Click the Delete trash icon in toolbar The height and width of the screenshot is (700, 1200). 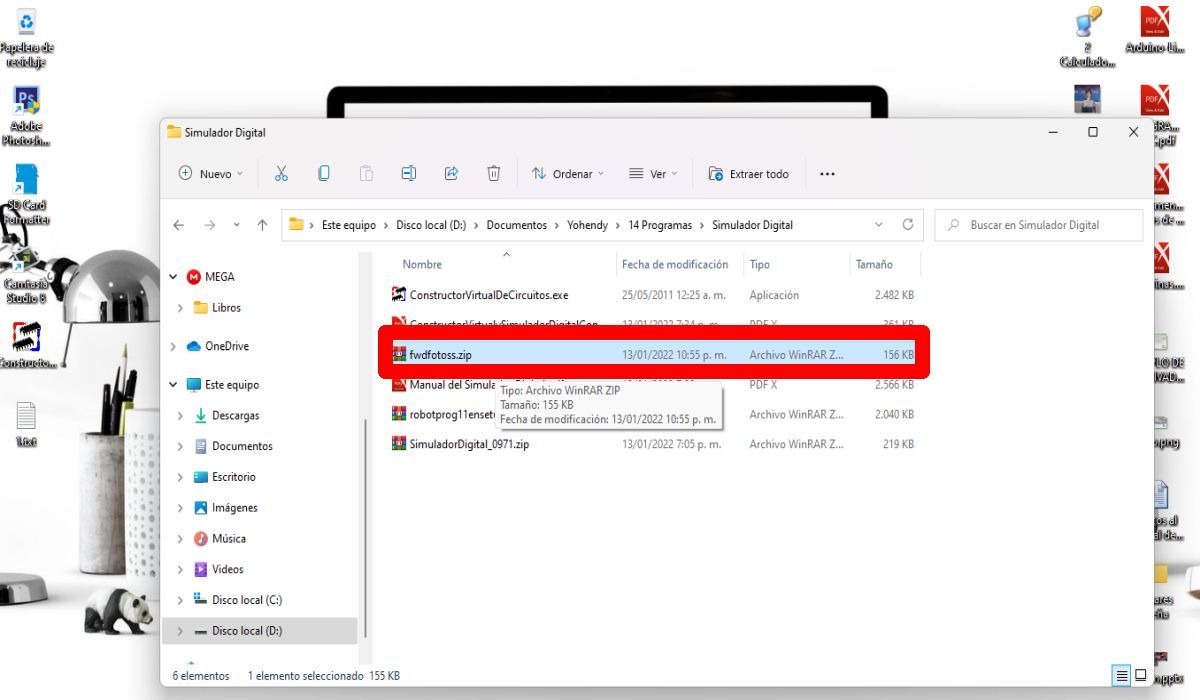pyautogui.click(x=493, y=174)
